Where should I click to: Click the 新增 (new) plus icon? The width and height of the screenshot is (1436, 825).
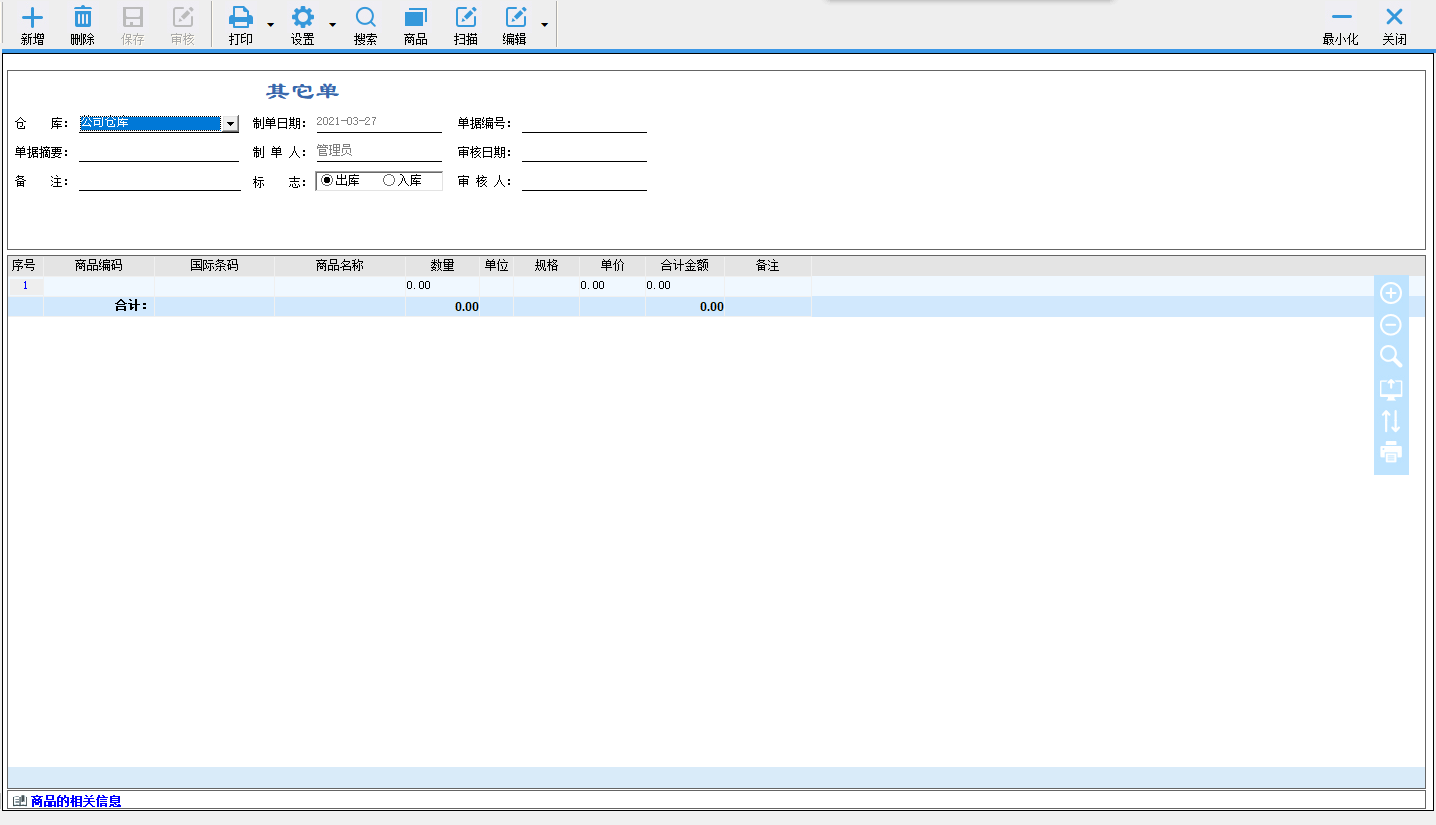coord(33,17)
